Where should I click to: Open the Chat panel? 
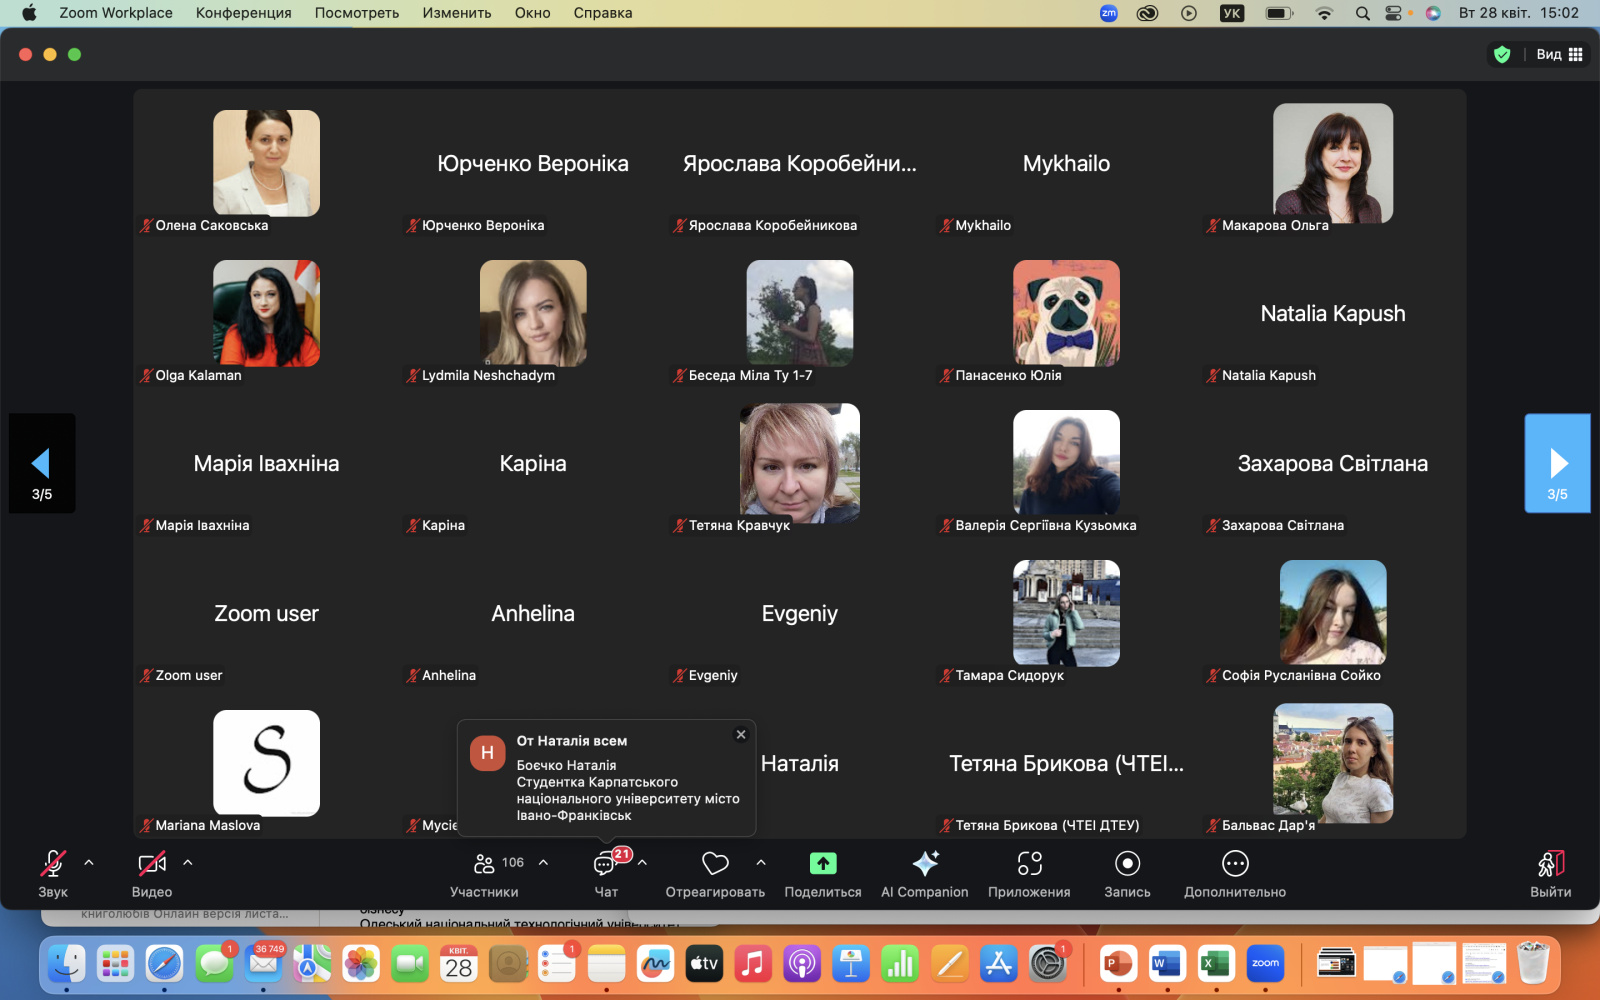pos(606,864)
